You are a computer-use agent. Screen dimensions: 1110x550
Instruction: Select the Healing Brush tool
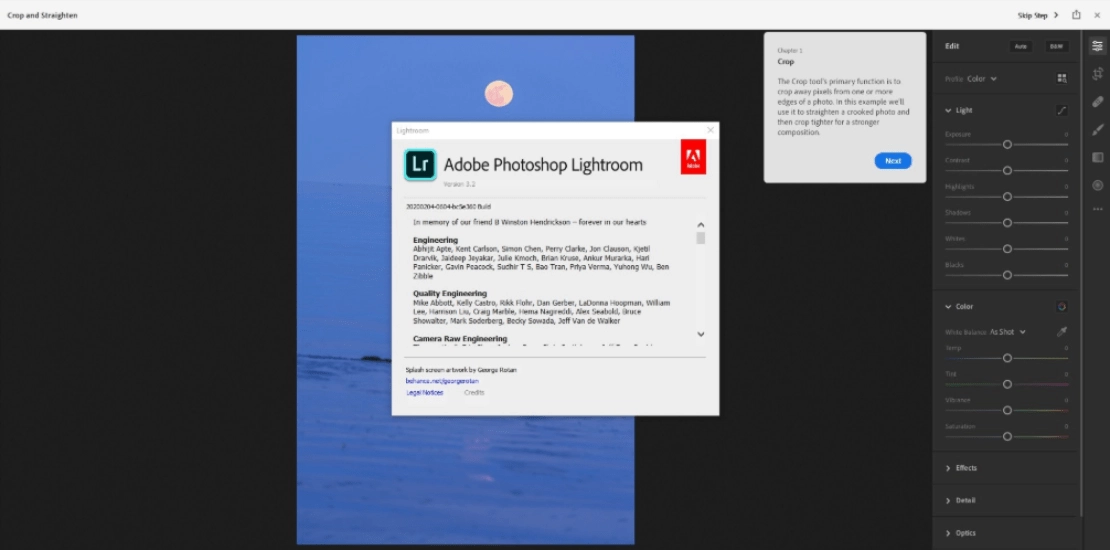click(1097, 102)
